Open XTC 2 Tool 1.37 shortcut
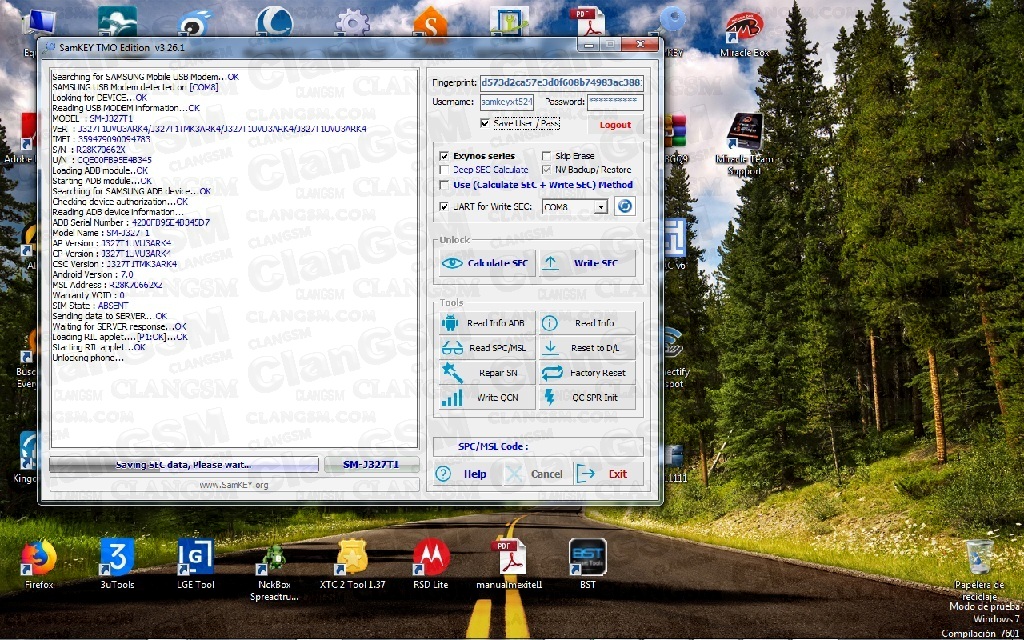Image resolution: width=1024 pixels, height=640 pixels. pyautogui.click(x=353, y=564)
